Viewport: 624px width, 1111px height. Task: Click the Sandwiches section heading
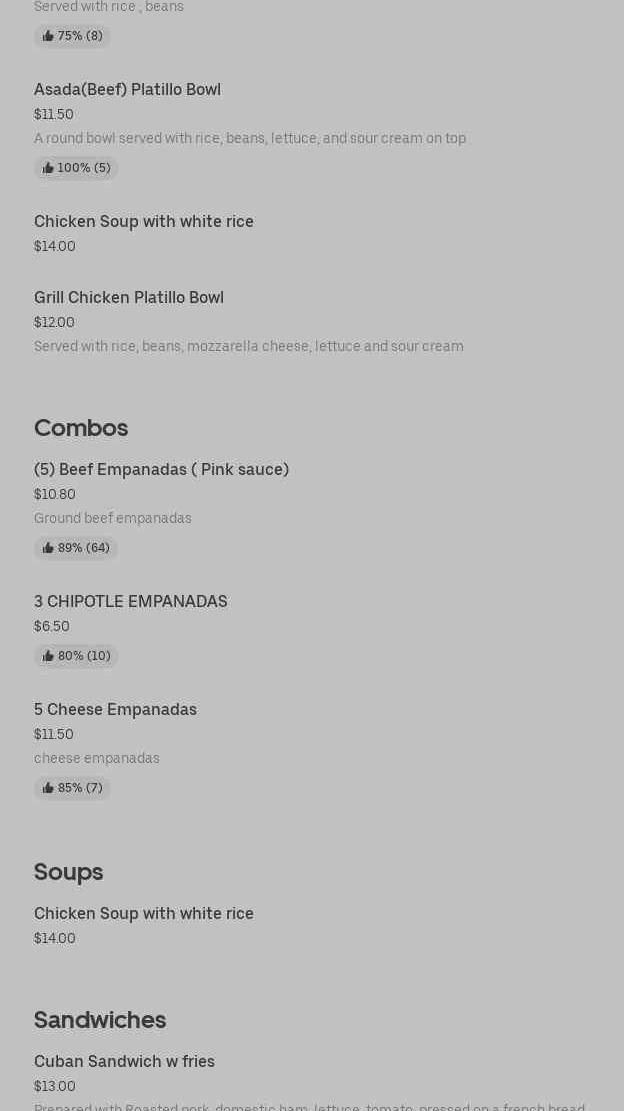(100, 1020)
